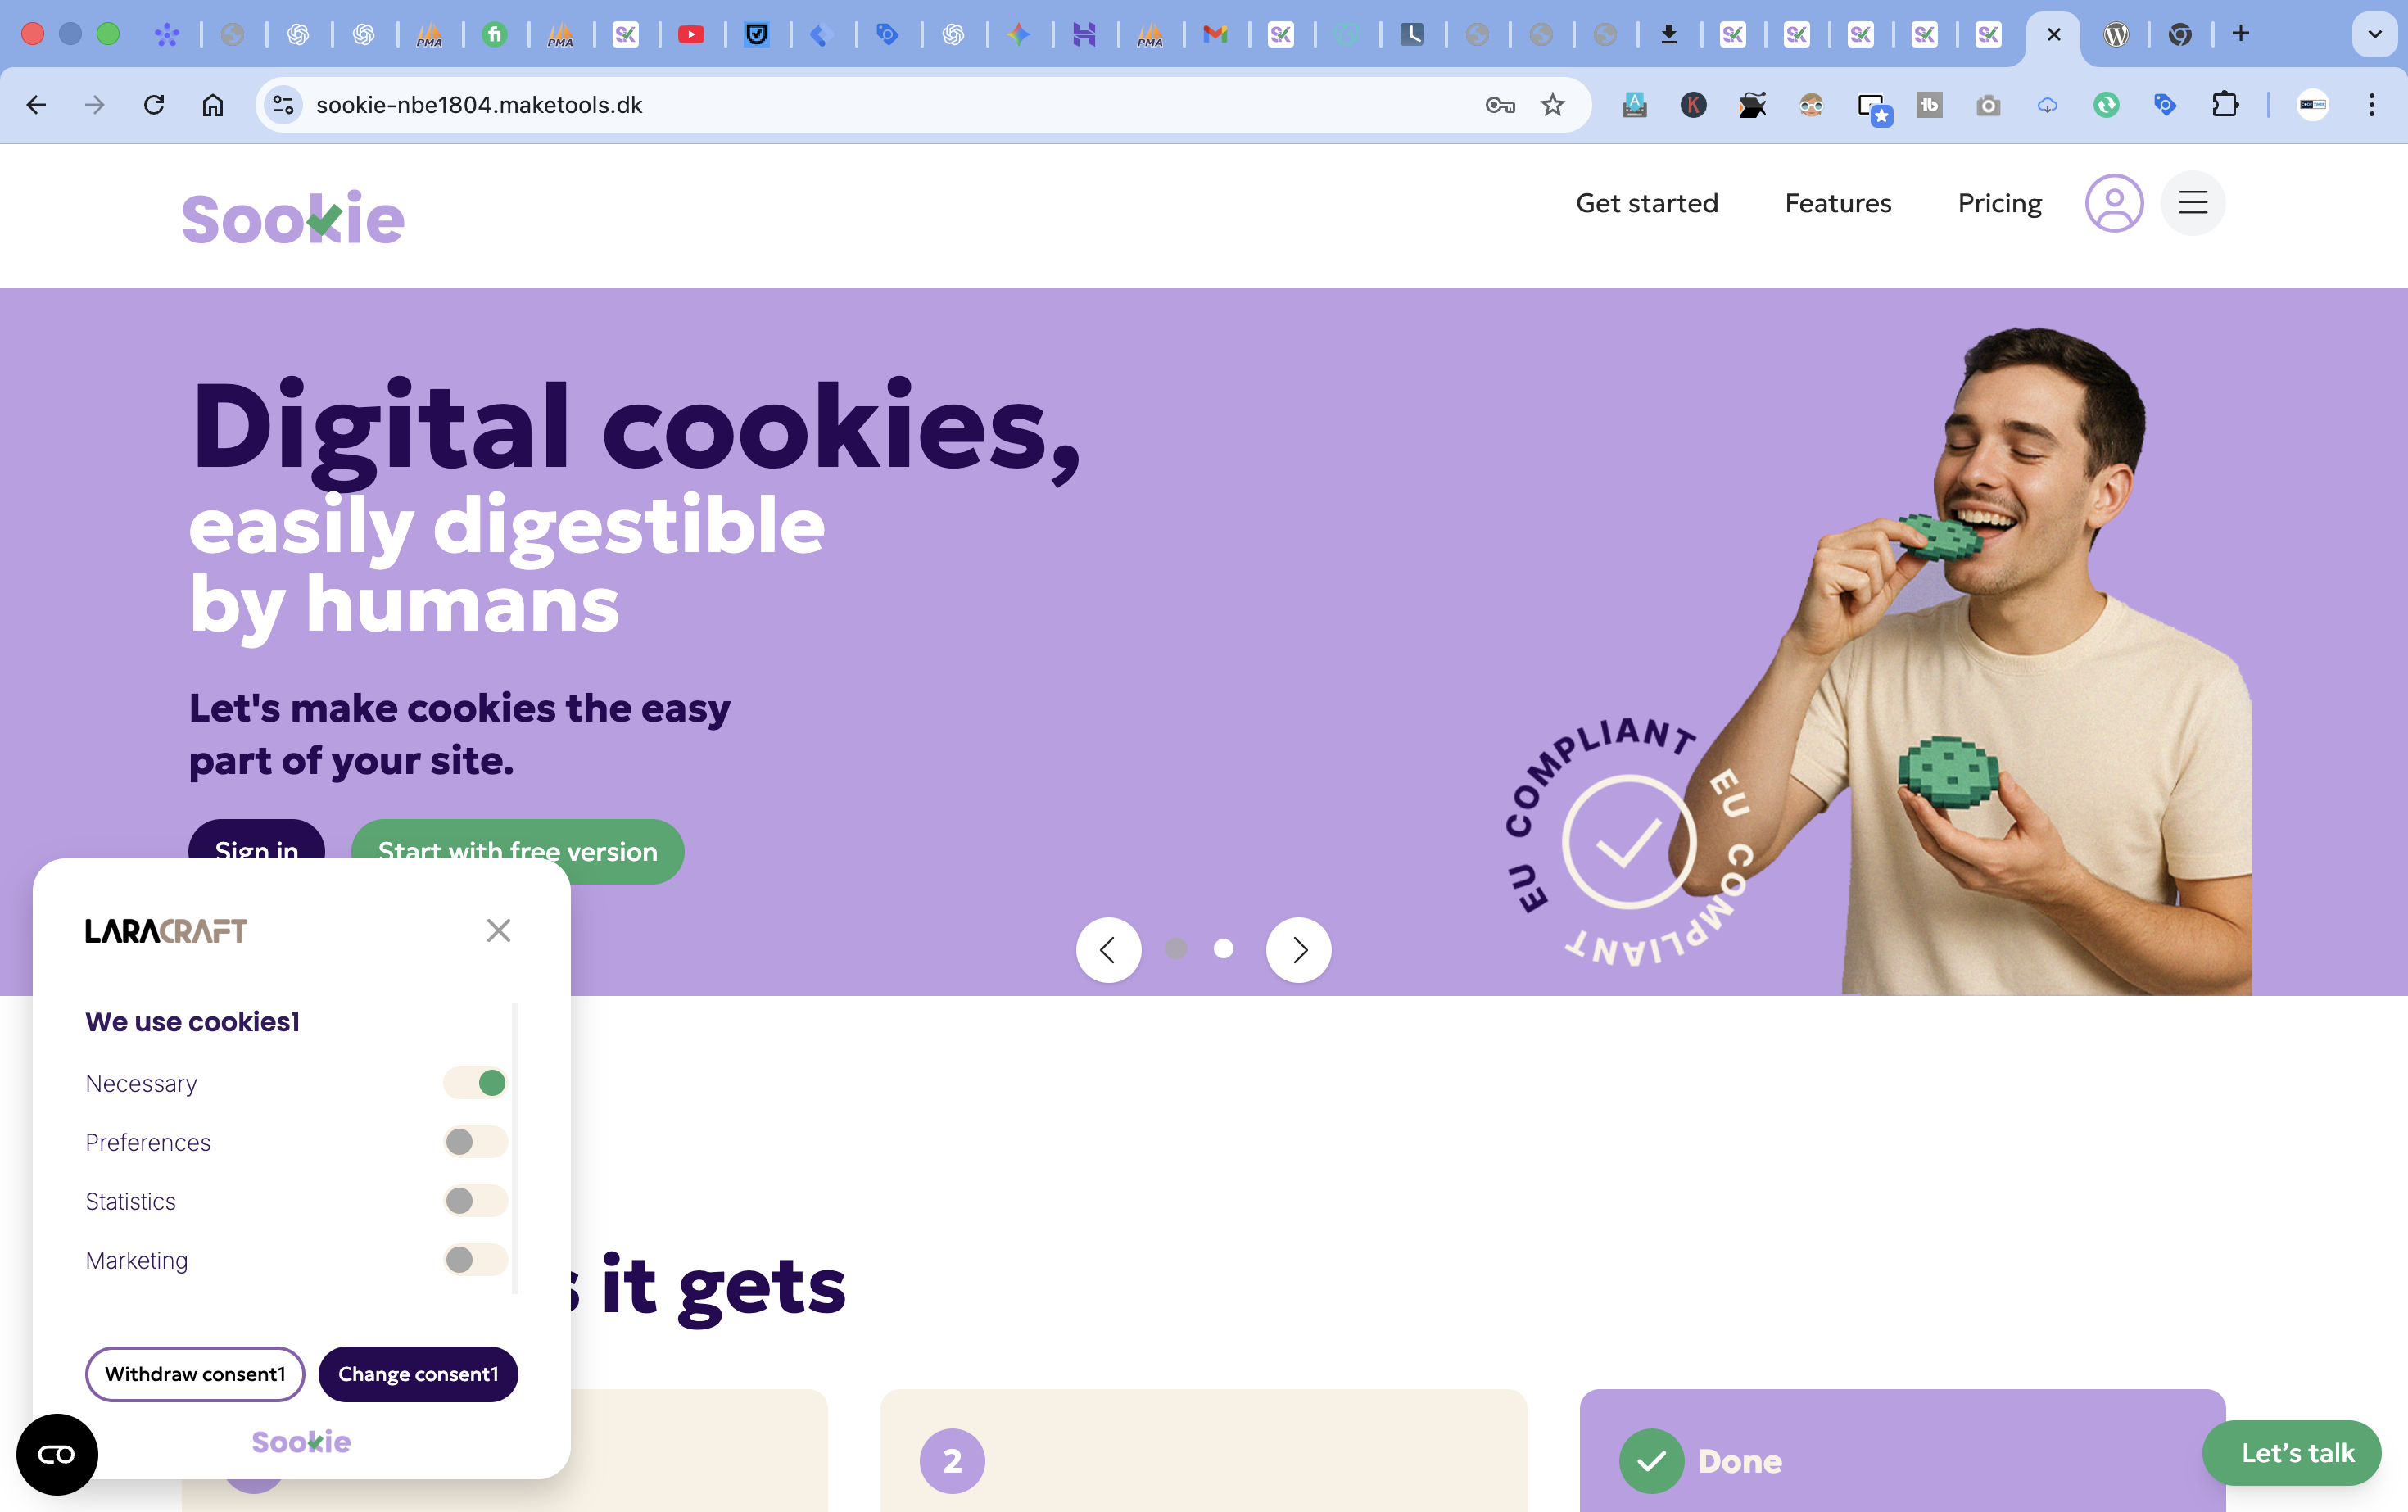Close the Laracraft cookie popup

(498, 930)
